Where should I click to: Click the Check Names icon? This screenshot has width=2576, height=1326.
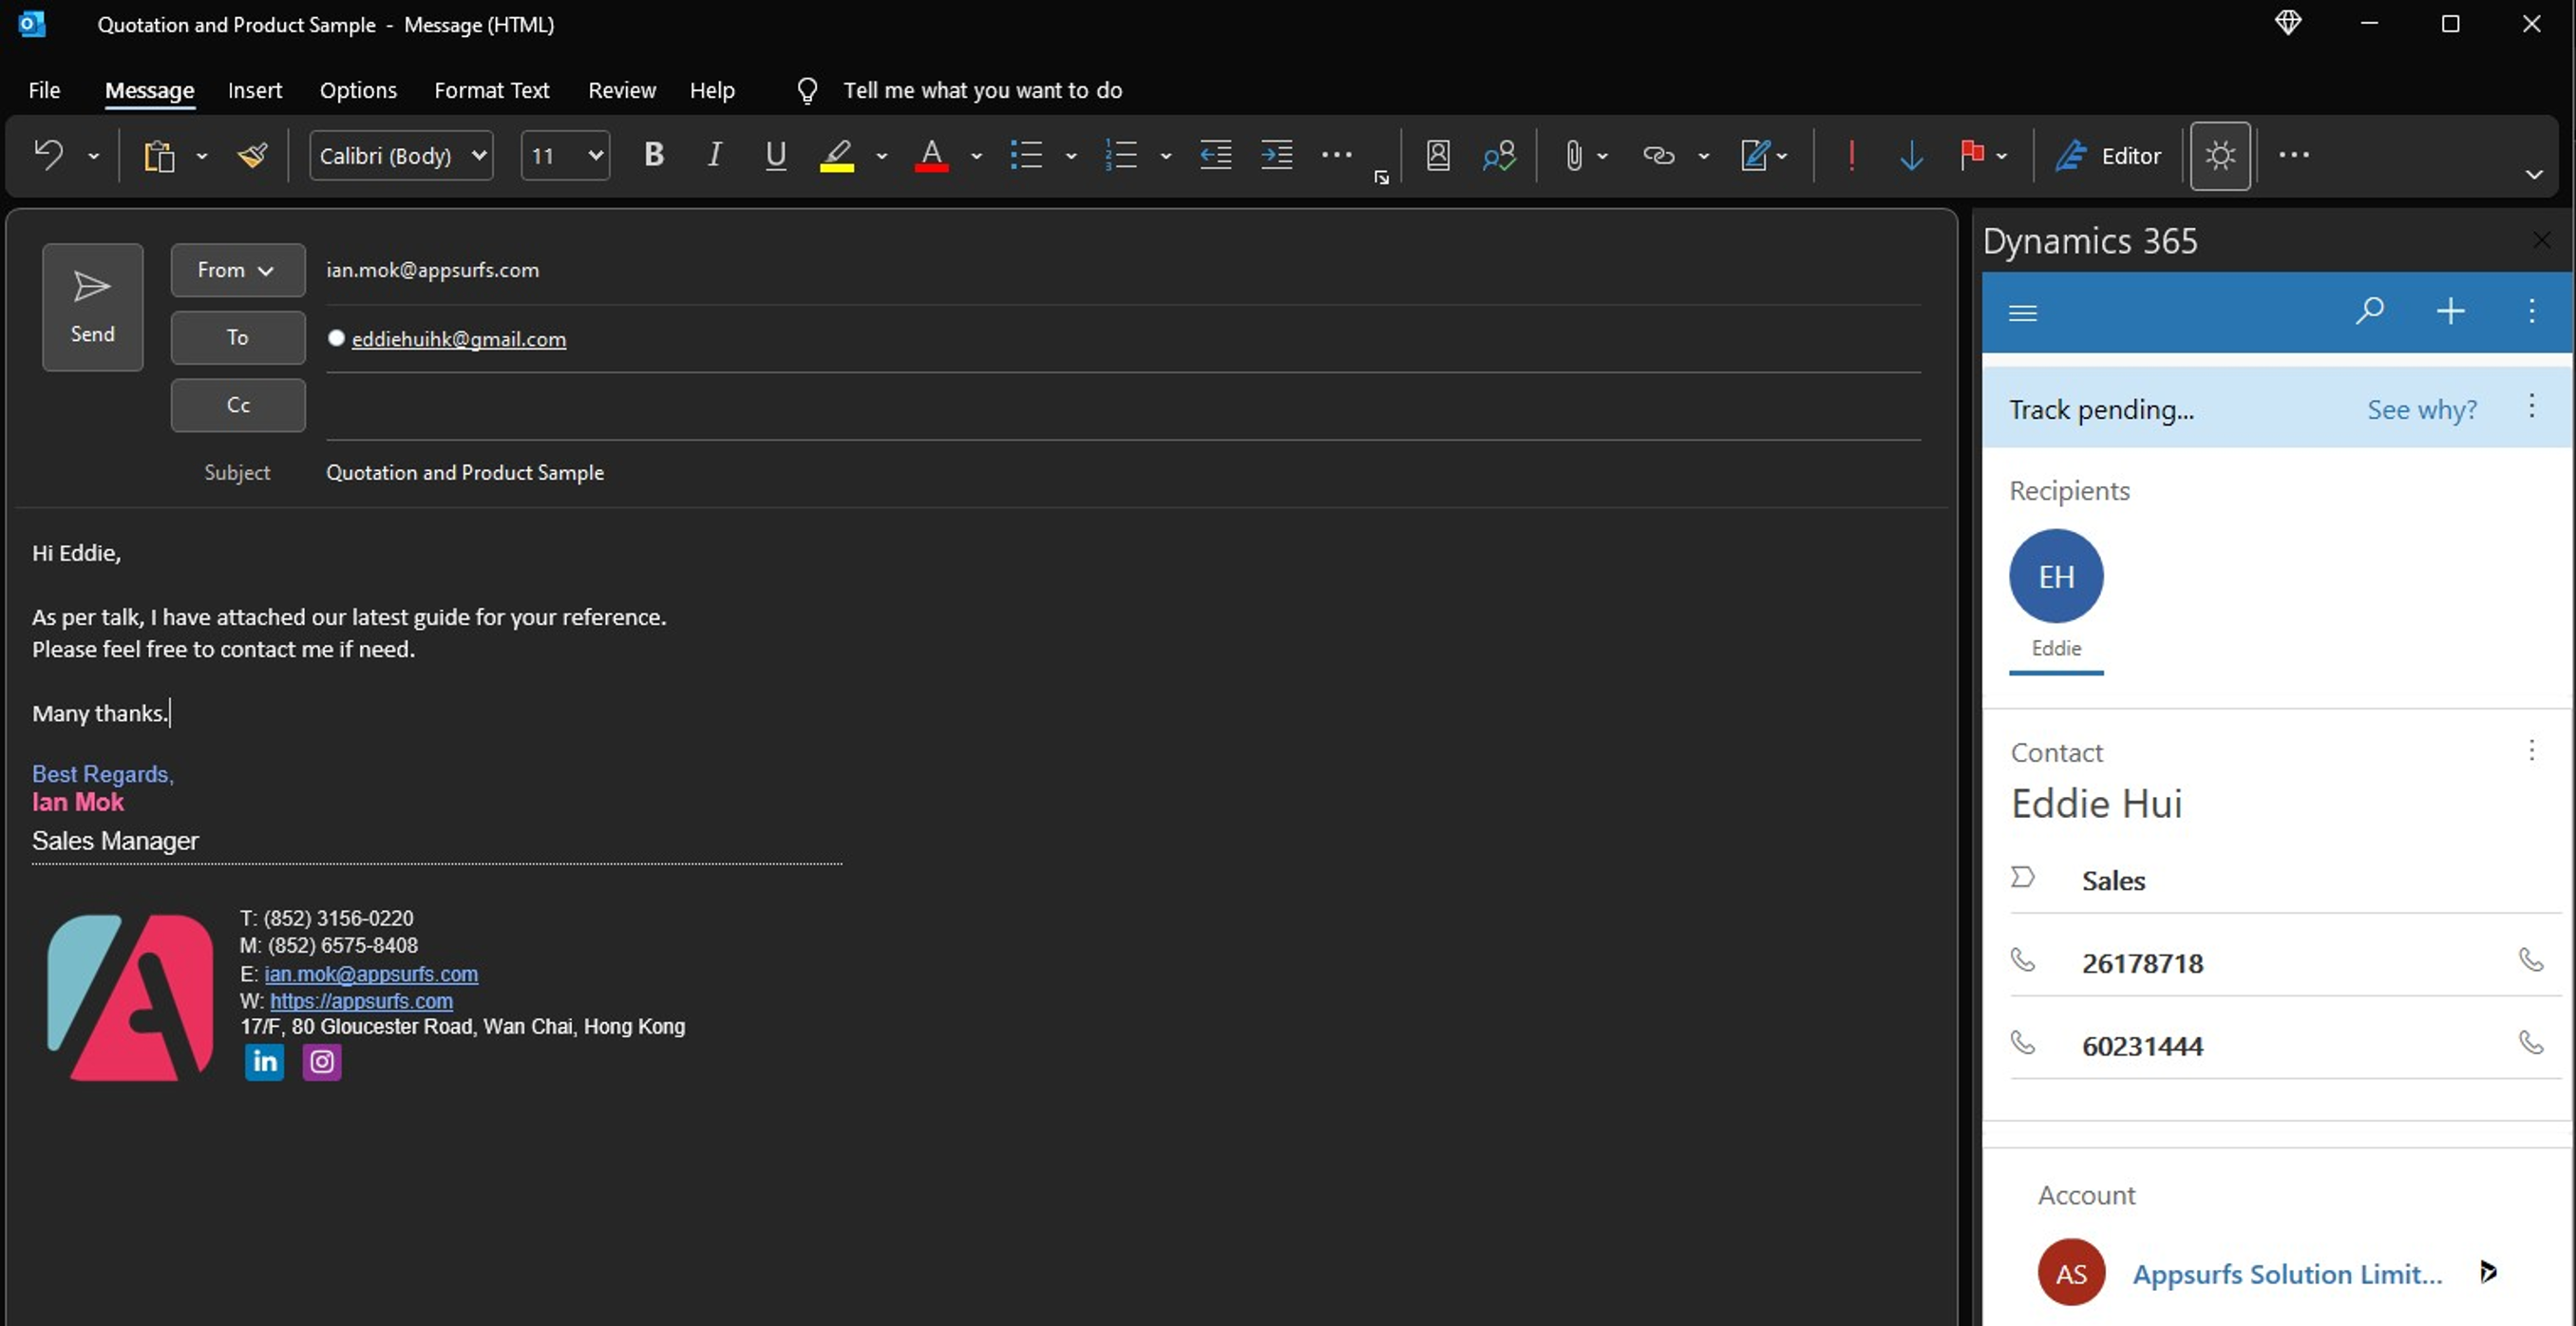(1499, 155)
